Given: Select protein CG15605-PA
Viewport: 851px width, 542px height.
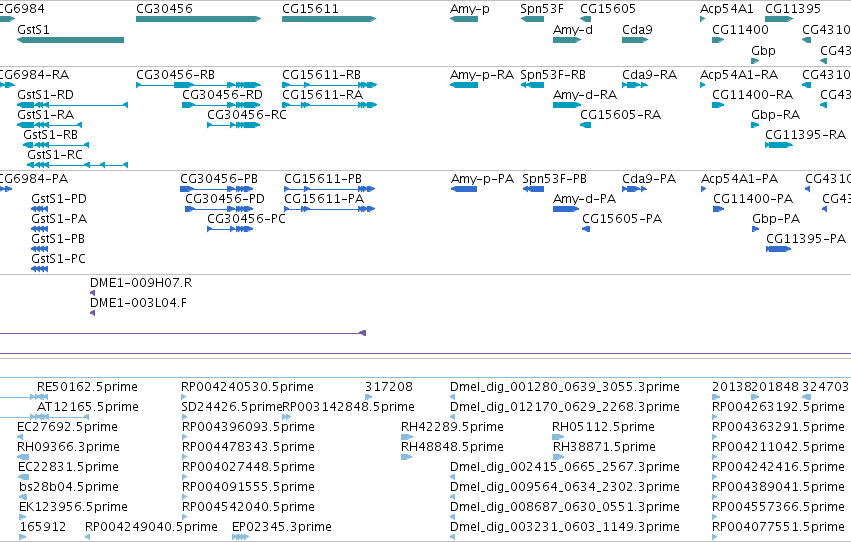Looking at the screenshot, I should click(x=622, y=219).
